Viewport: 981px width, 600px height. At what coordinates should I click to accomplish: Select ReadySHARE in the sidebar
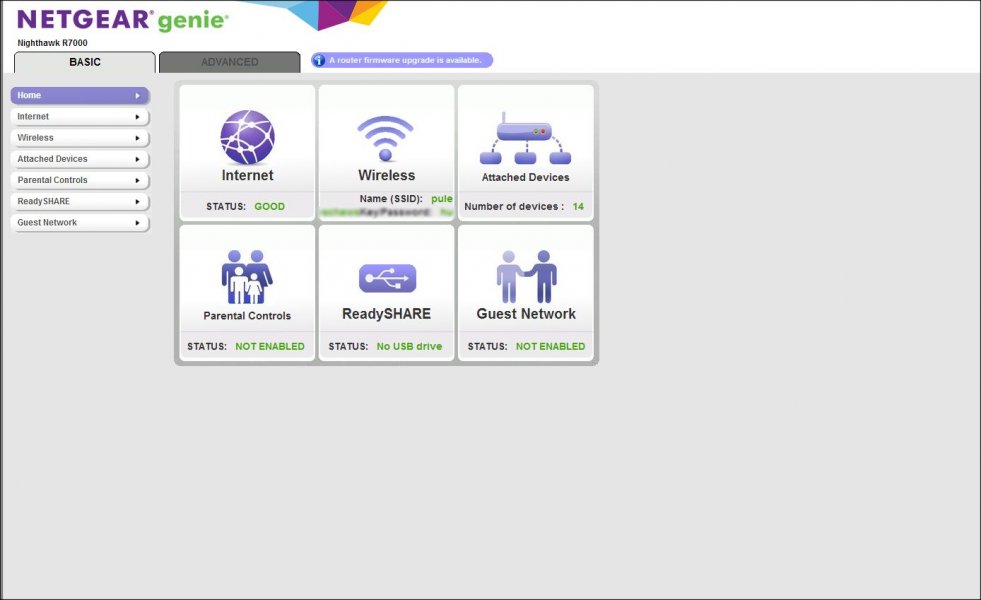[x=43, y=201]
